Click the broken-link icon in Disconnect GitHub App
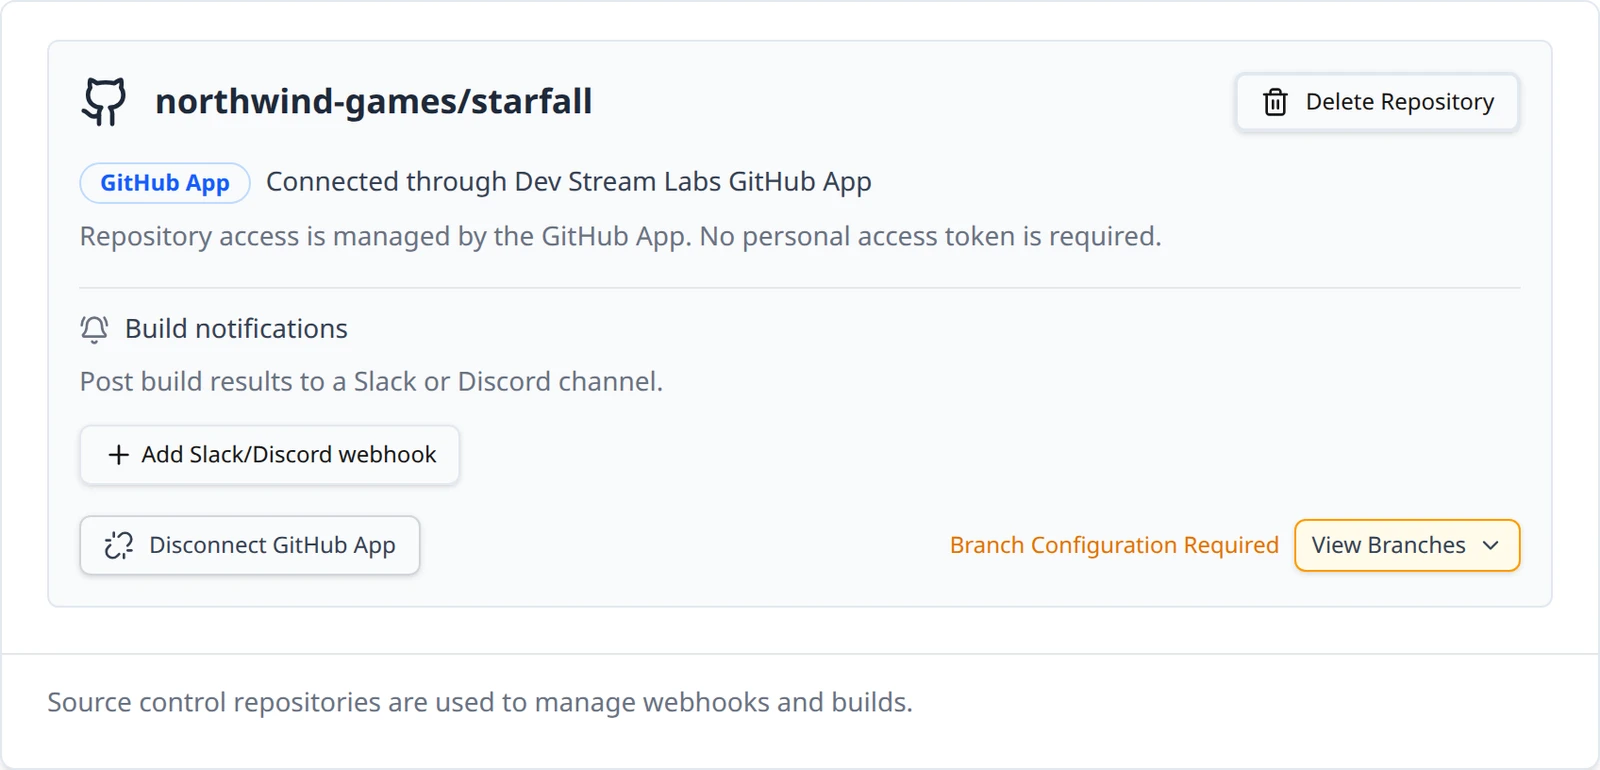The image size is (1600, 770). pyautogui.click(x=119, y=545)
